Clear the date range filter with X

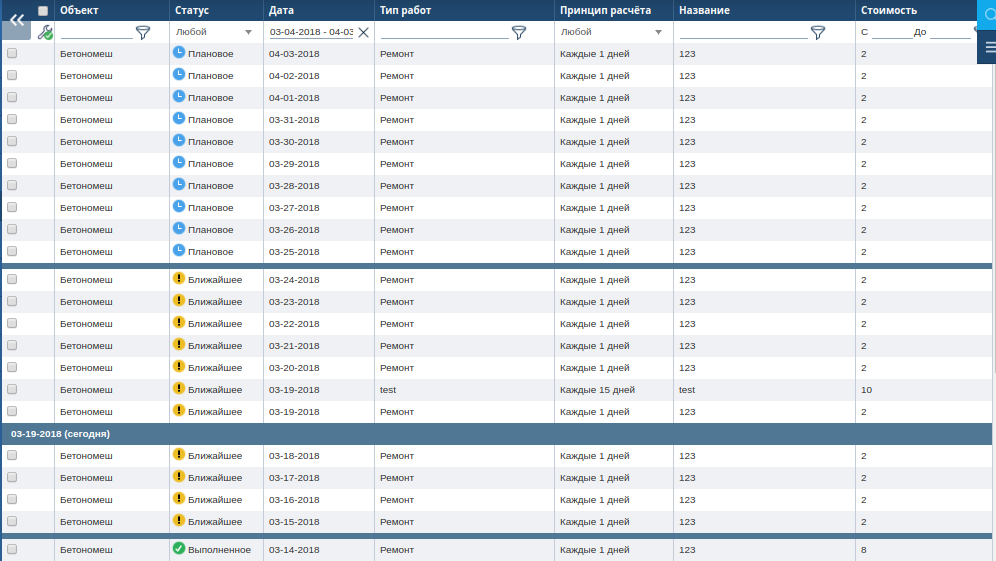(364, 32)
